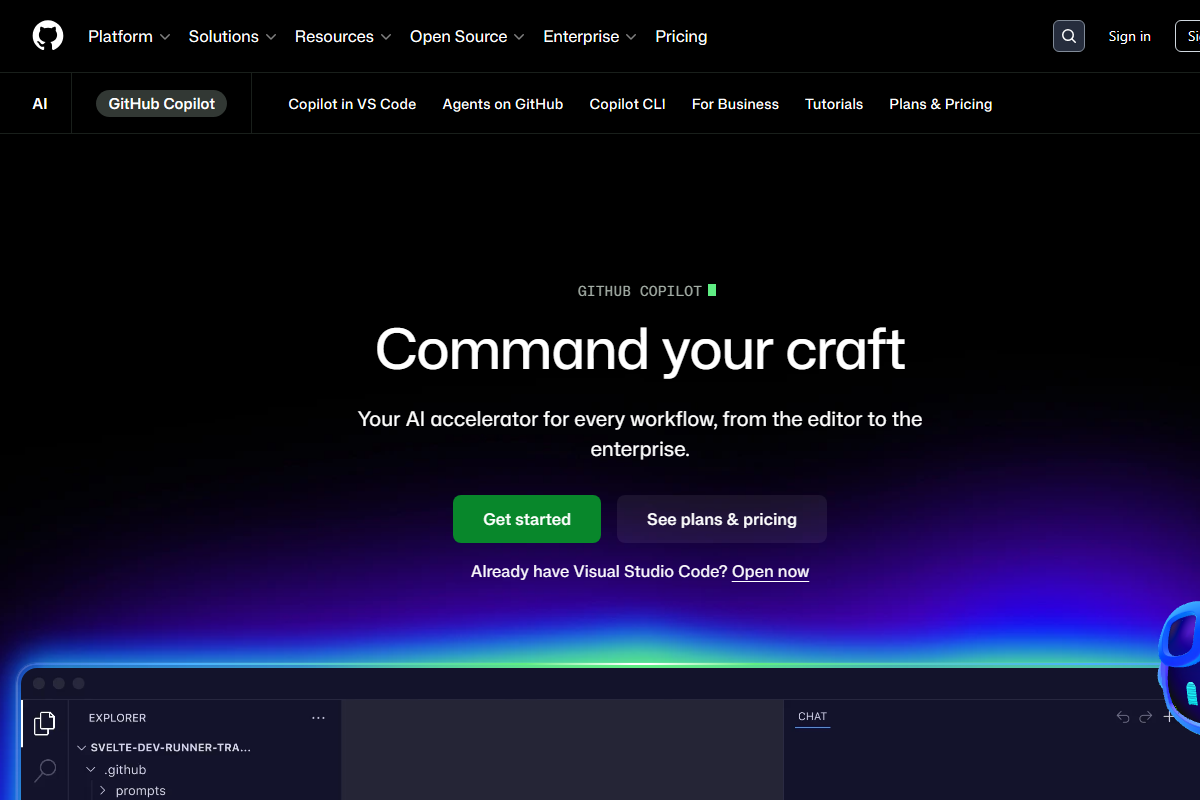Open Explorer panel more actions ellipsis
This screenshot has height=800, width=1200.
click(x=318, y=718)
